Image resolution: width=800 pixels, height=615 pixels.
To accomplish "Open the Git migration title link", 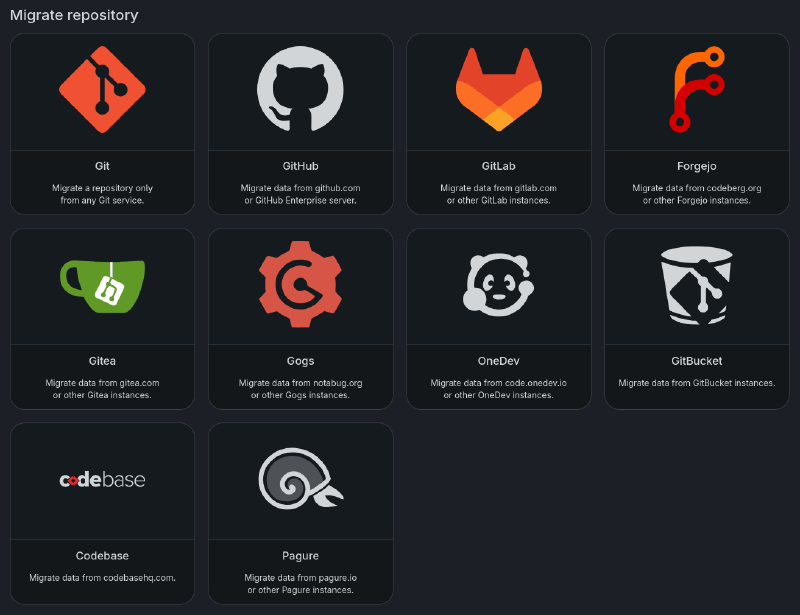I will coord(102,166).
